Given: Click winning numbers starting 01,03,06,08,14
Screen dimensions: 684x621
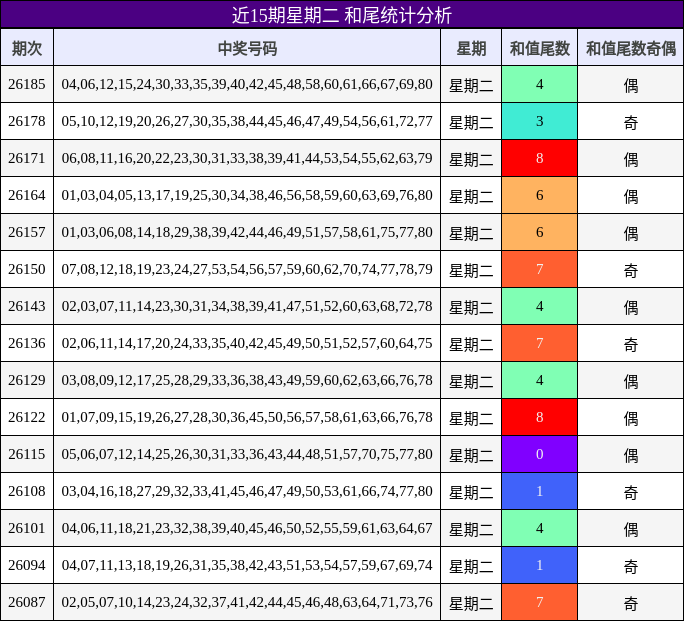Looking at the screenshot, I should coord(247,232).
